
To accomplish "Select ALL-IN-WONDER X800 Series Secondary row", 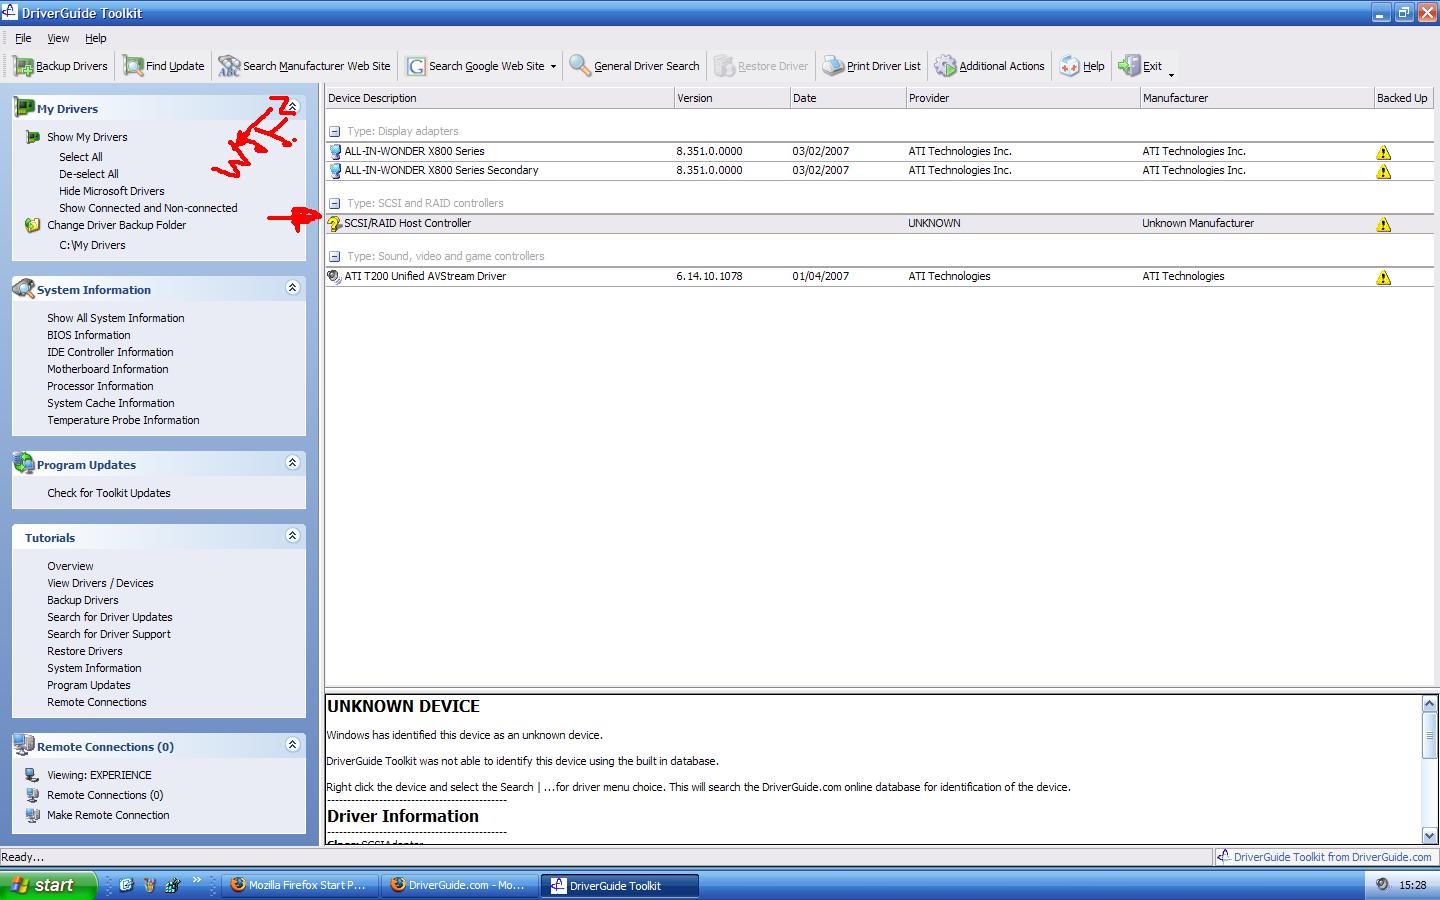I will pos(879,171).
